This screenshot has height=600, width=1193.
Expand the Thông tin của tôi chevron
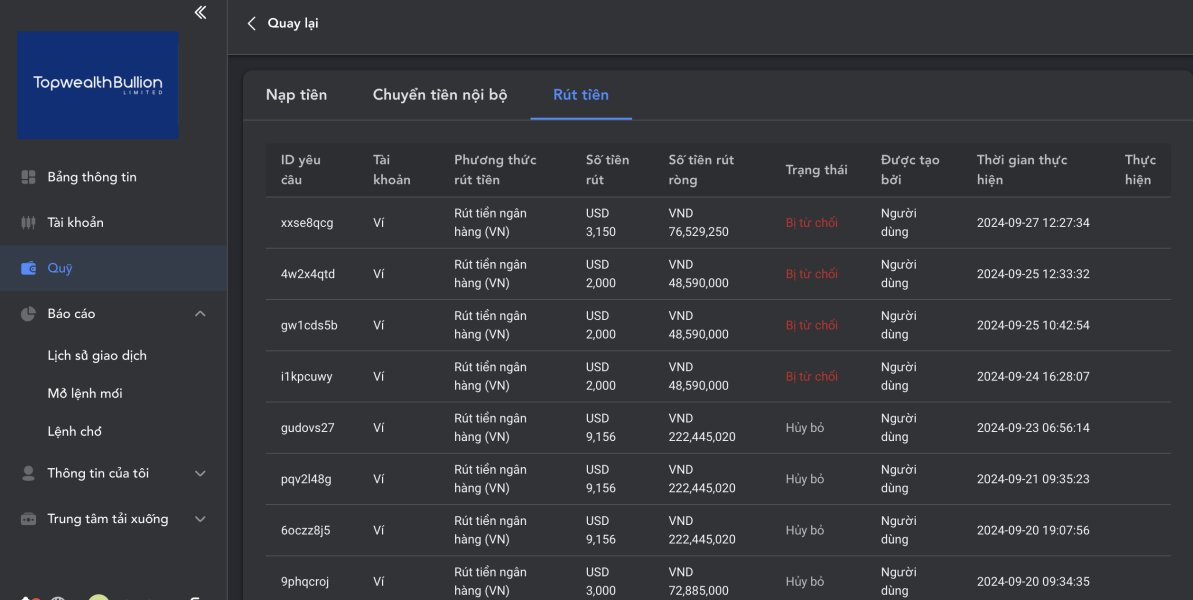[x=200, y=474]
